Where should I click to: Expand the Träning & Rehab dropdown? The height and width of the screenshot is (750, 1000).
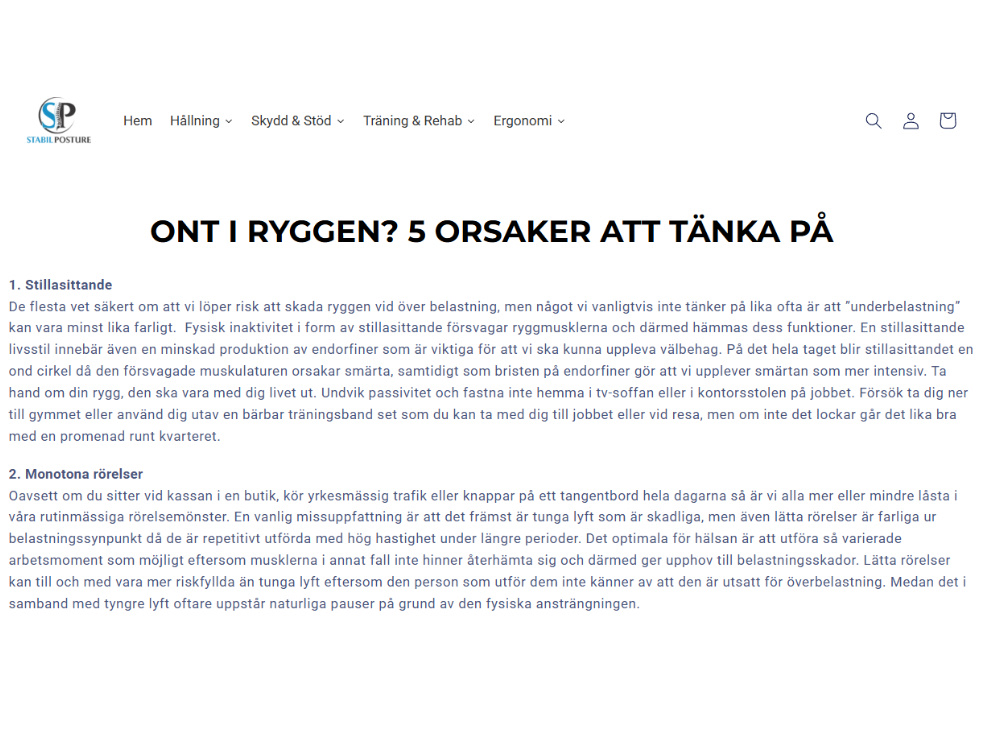(x=419, y=121)
